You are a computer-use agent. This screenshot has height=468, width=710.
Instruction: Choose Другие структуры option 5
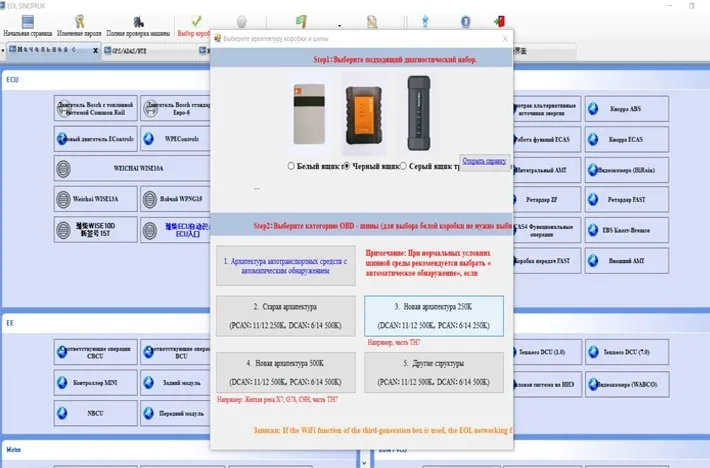[433, 372]
